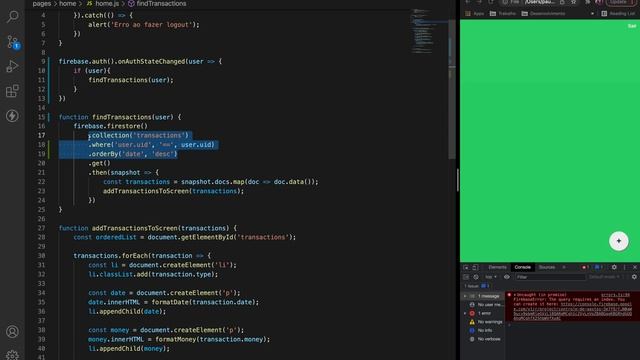
Task: Click the home.js breadcrumb
Action: [103, 4]
